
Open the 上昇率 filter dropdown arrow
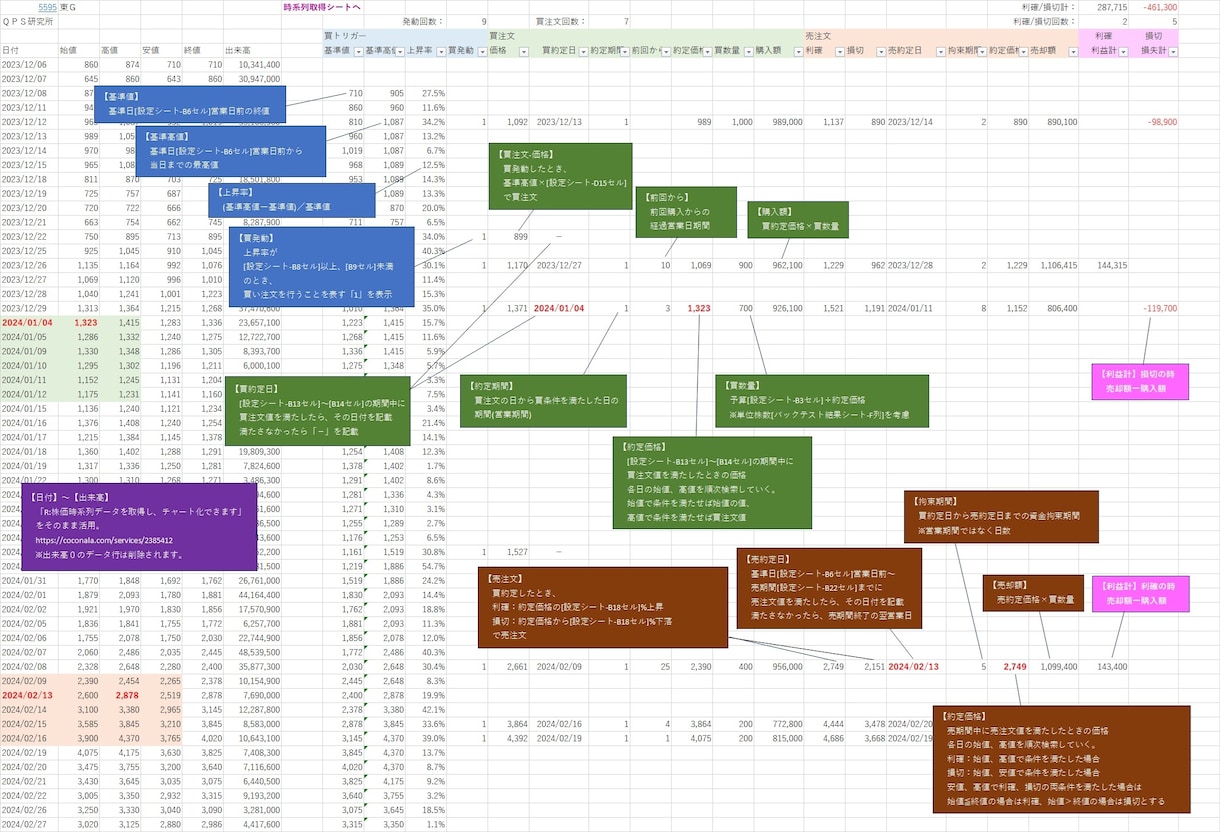click(439, 51)
